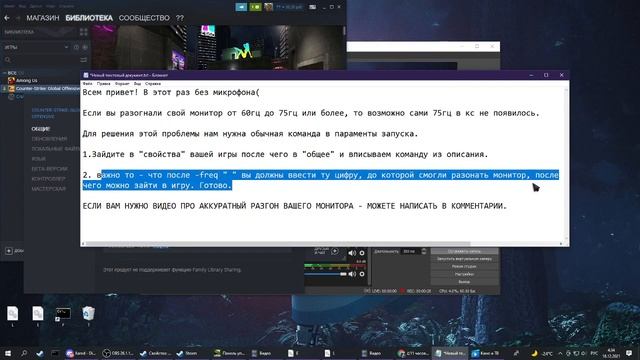The image size is (640, 360).
Task: Open the СООБЩЕСТВО tab in Steam
Action: (x=144, y=18)
